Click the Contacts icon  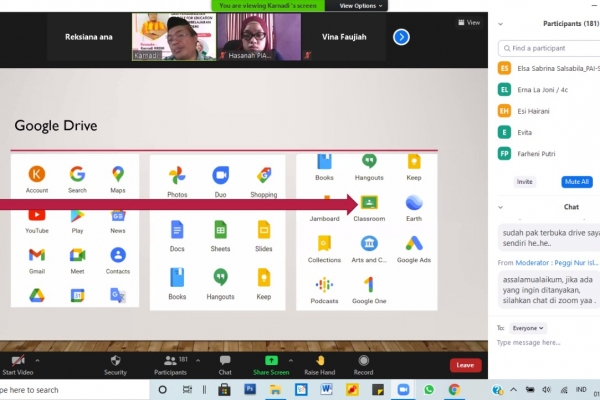(x=118, y=255)
